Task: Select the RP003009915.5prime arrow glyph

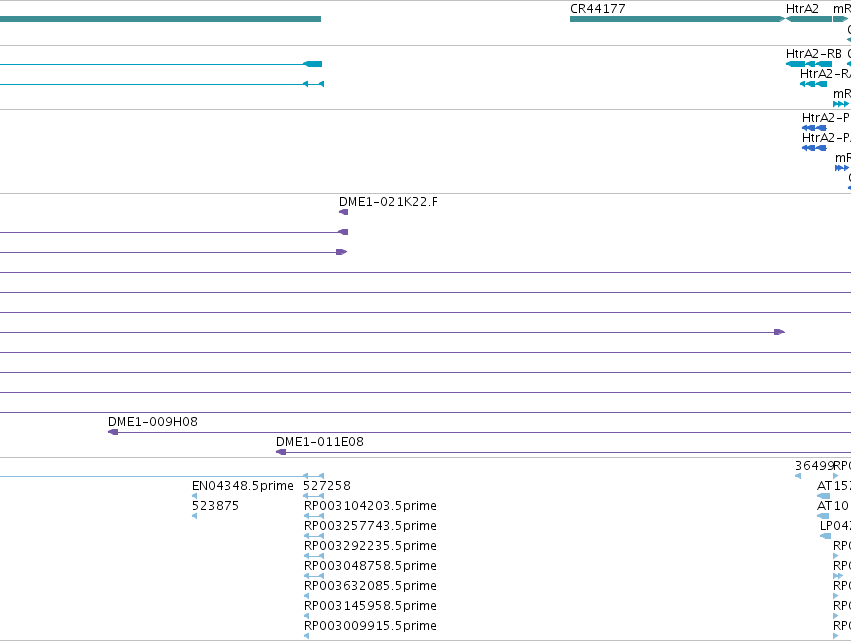Action: (306, 636)
